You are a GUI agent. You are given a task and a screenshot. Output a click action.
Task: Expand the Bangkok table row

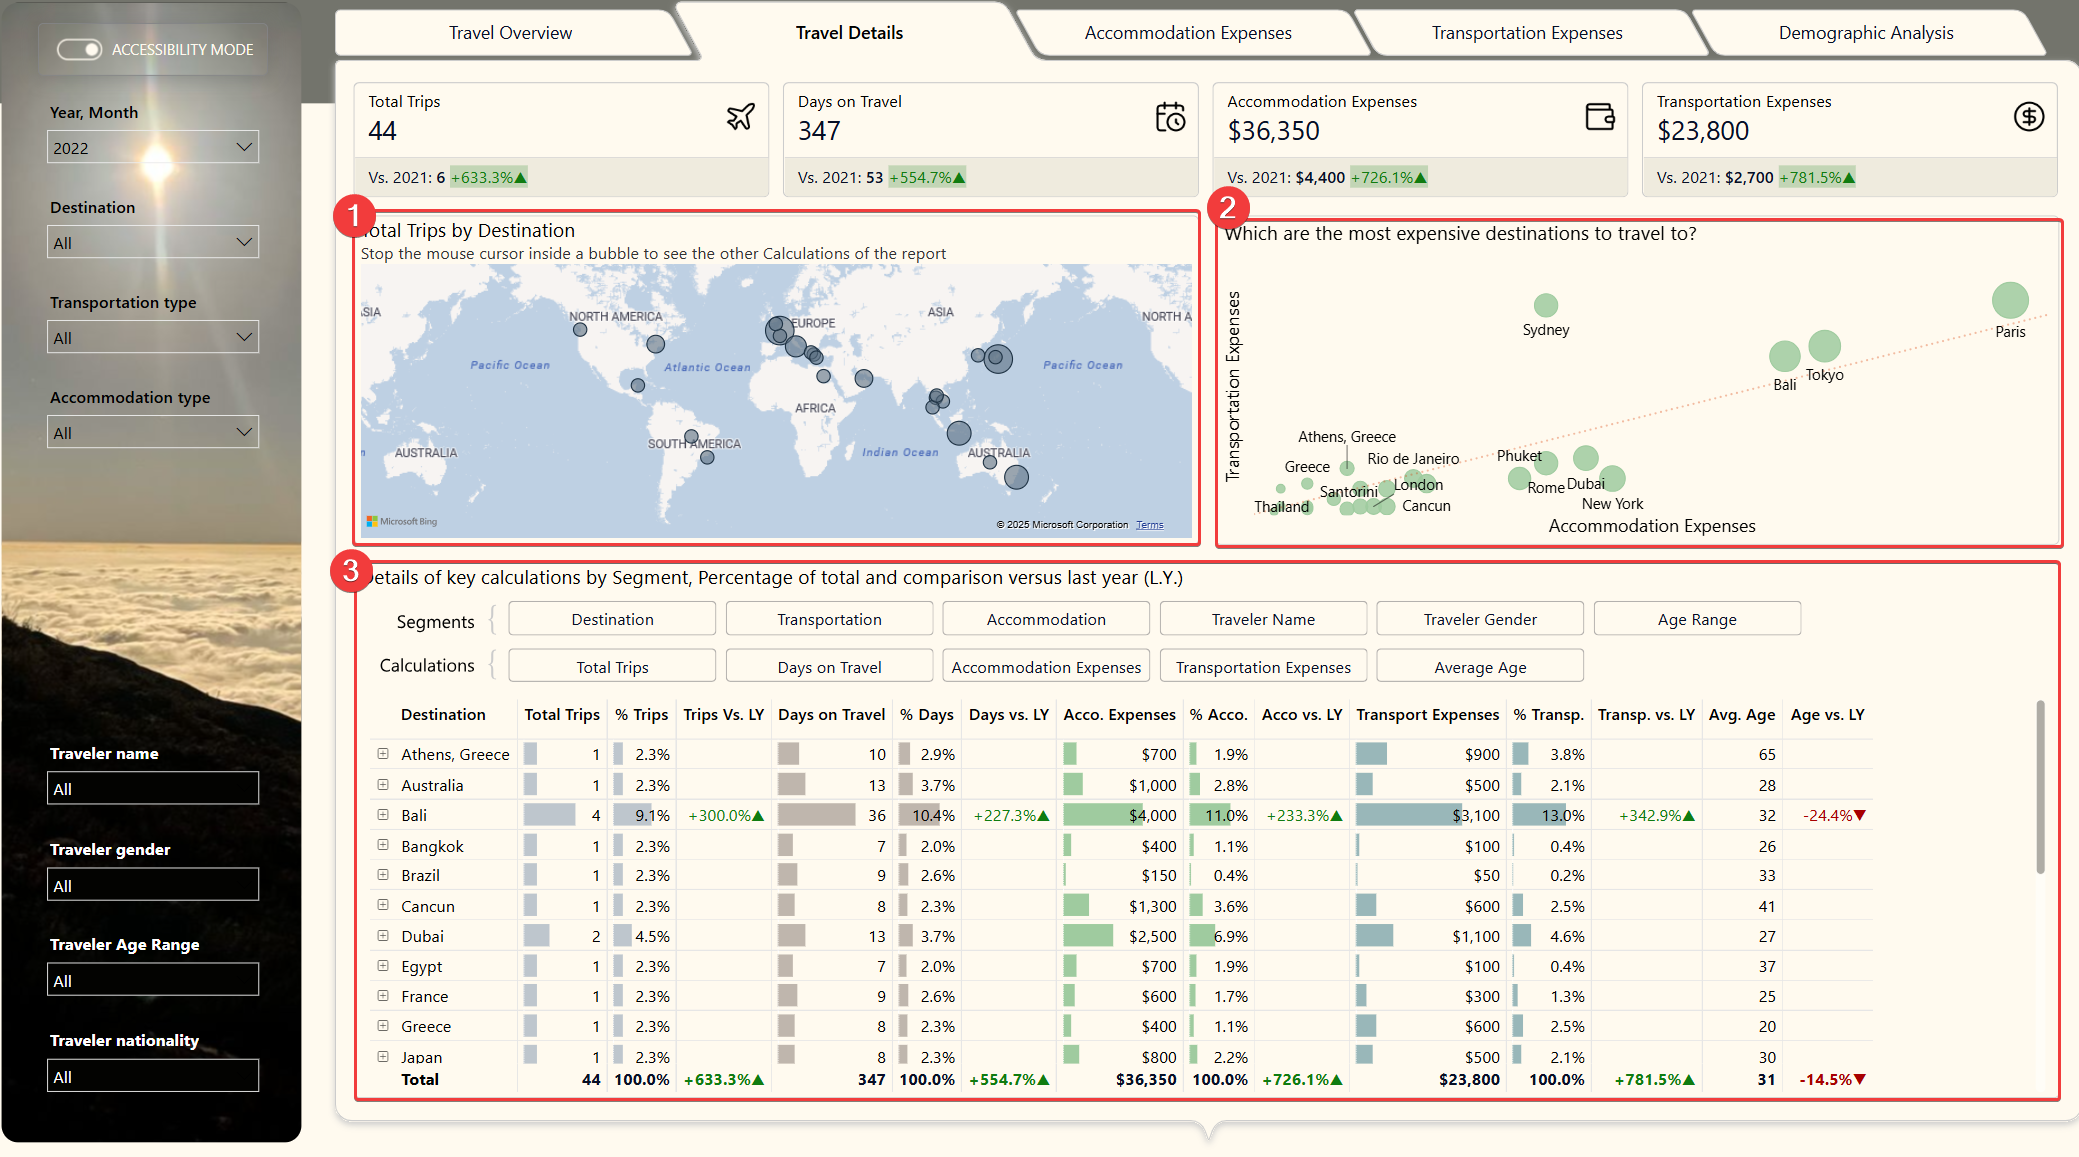(x=383, y=845)
